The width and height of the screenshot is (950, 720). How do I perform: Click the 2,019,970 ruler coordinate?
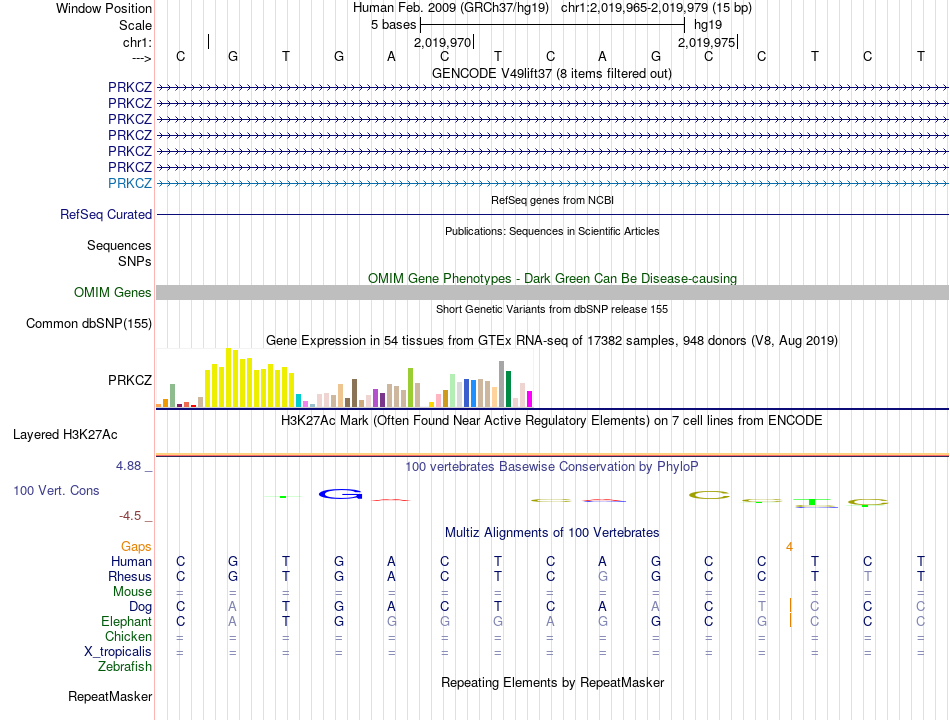point(442,42)
